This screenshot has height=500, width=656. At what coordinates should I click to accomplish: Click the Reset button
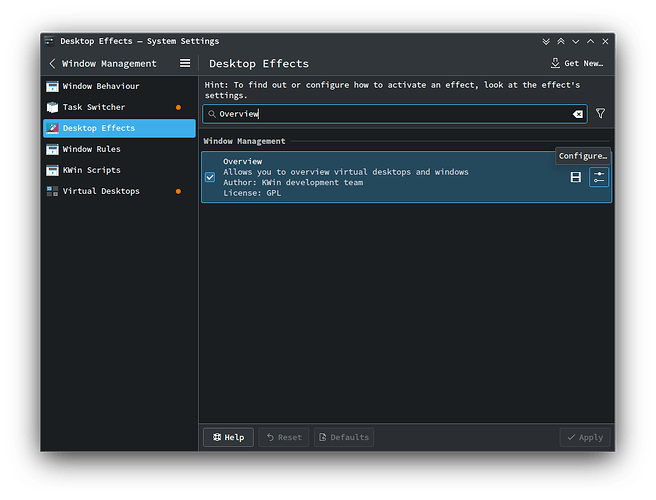tap(284, 437)
